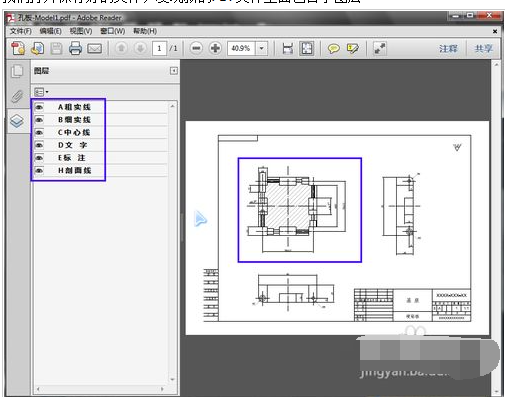
Task: Open the 文件(F) menu
Action: 20,31
